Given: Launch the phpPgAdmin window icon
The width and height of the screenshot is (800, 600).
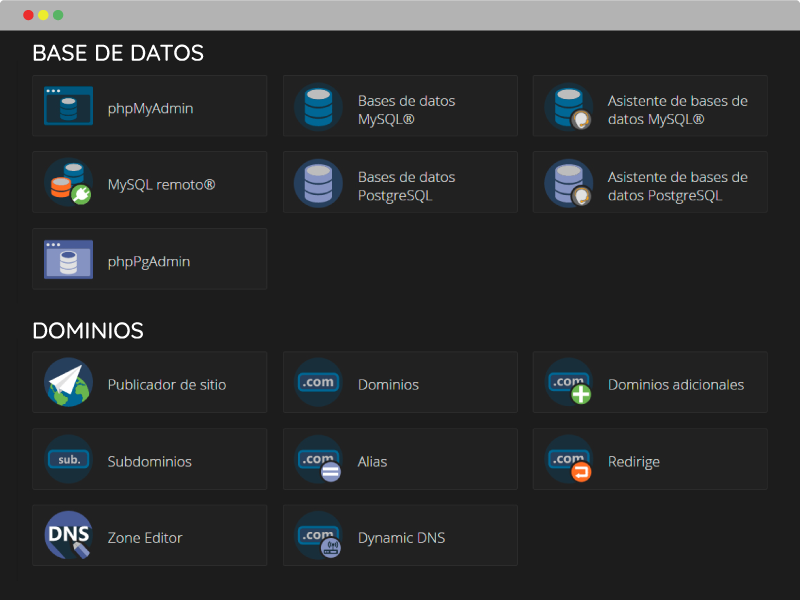Looking at the screenshot, I should coord(68,259).
